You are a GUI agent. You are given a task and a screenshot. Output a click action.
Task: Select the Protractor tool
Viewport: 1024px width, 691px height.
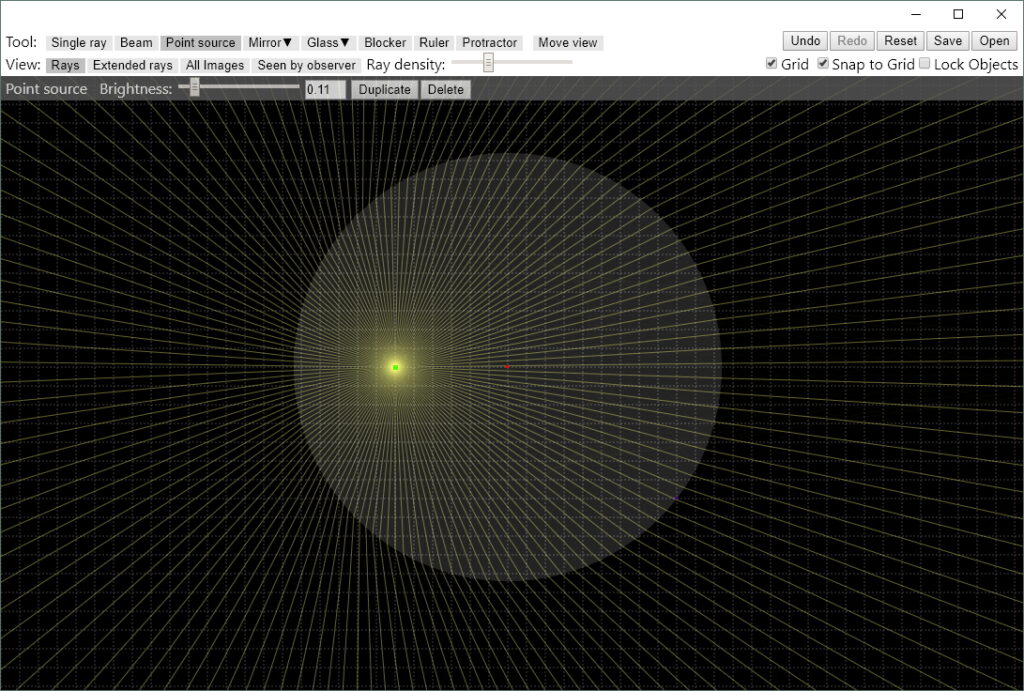[489, 43]
